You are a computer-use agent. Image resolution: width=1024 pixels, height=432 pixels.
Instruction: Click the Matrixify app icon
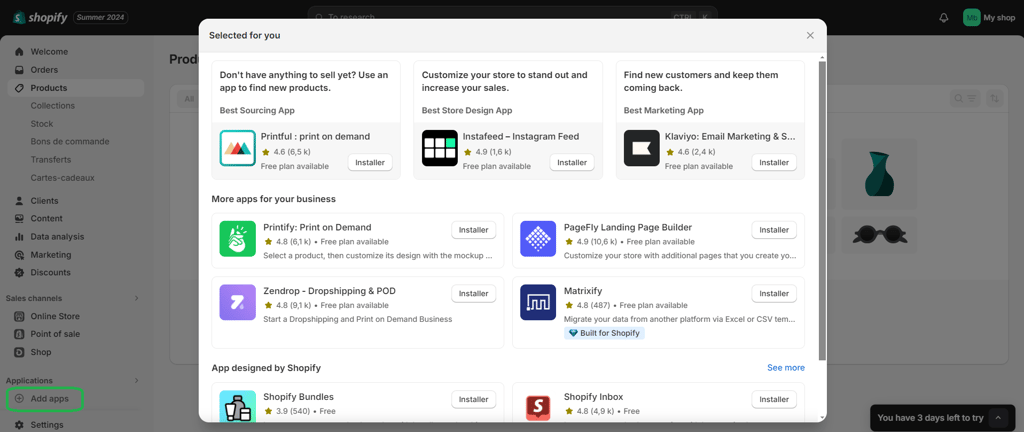click(537, 302)
